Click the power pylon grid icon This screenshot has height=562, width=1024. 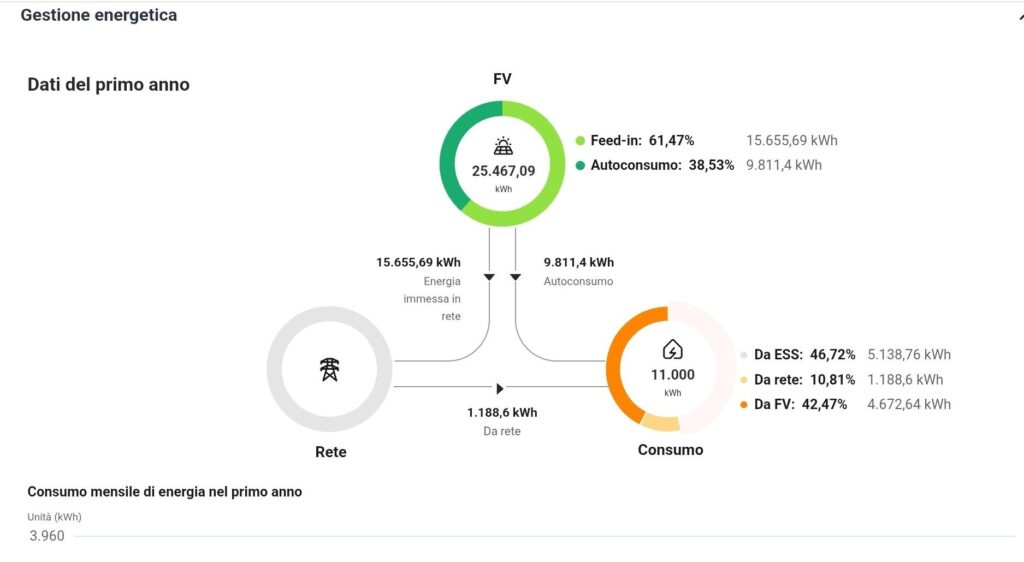click(330, 369)
